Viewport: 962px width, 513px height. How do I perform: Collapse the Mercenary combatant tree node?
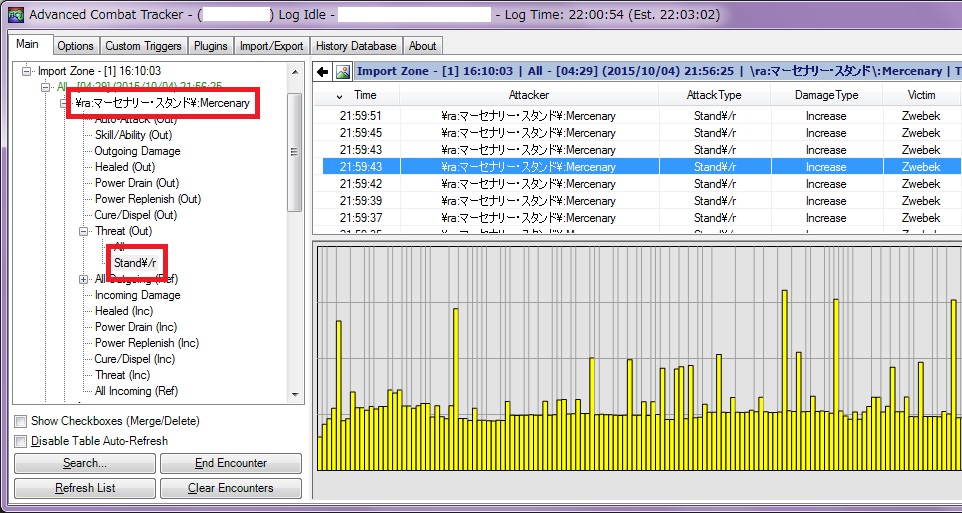click(64, 104)
